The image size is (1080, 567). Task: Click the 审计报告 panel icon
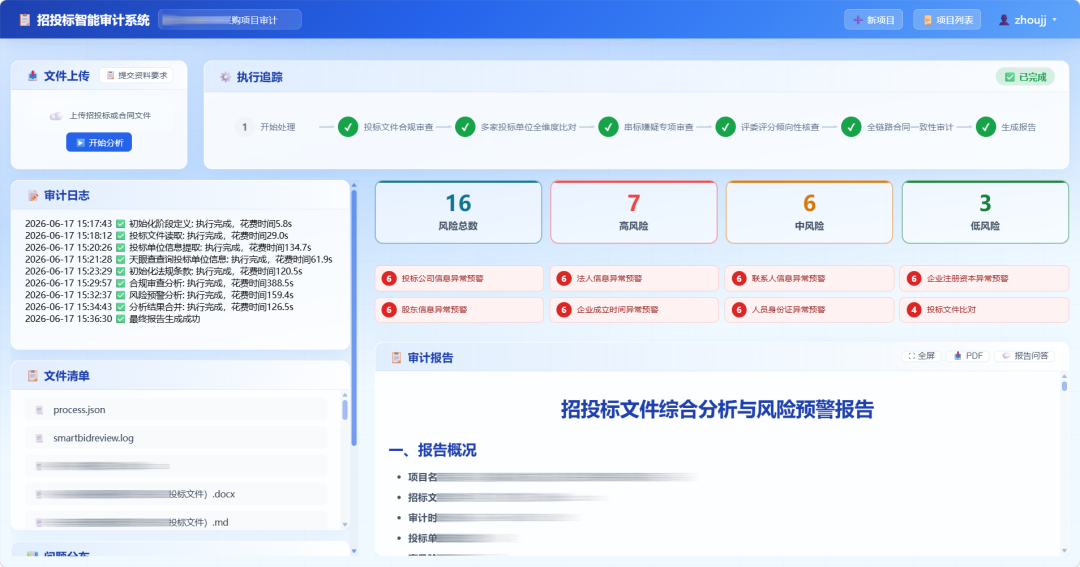396,358
